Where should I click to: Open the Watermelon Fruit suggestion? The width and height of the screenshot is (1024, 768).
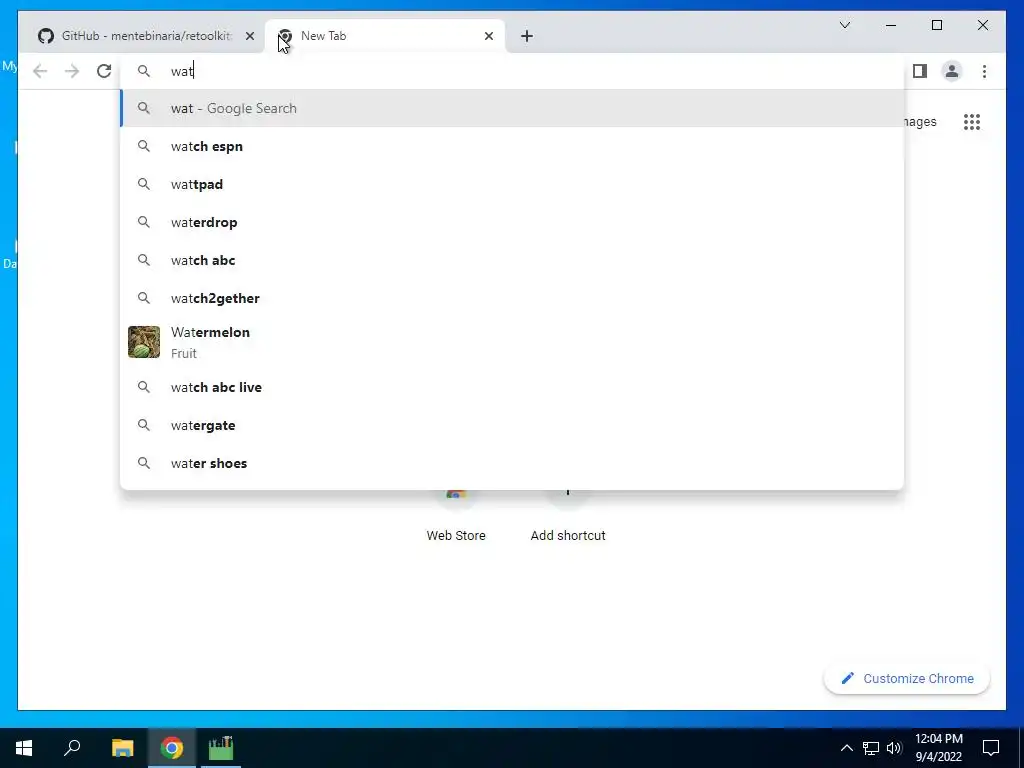coord(512,342)
